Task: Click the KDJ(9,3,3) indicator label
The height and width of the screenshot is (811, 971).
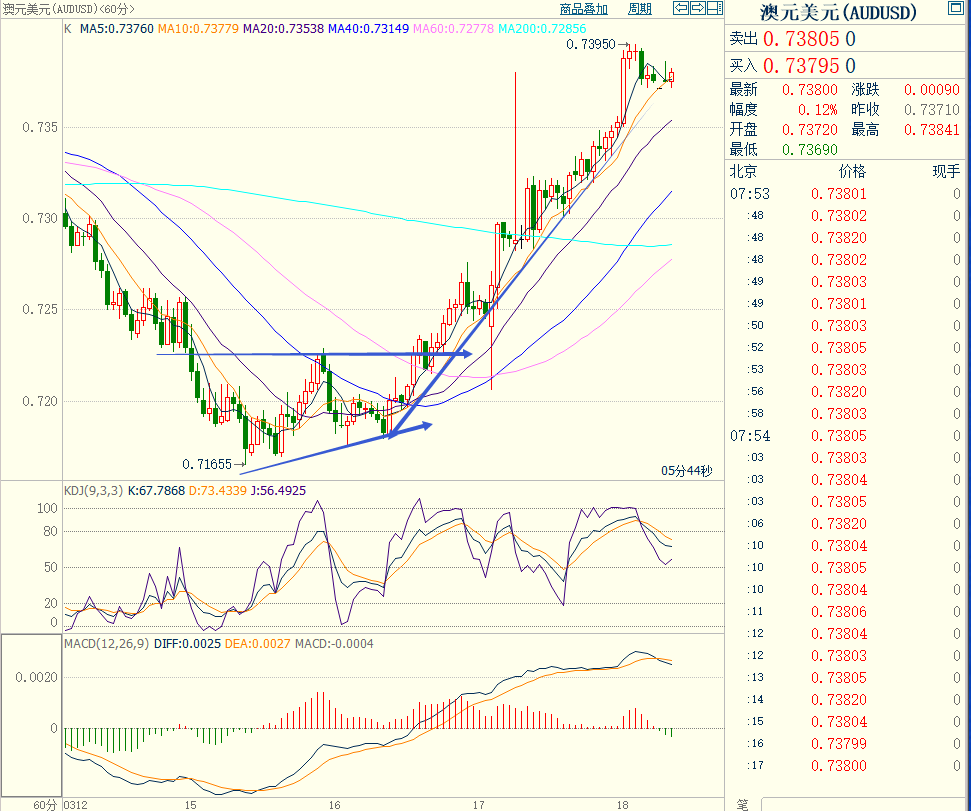Action: pyautogui.click(x=94, y=491)
